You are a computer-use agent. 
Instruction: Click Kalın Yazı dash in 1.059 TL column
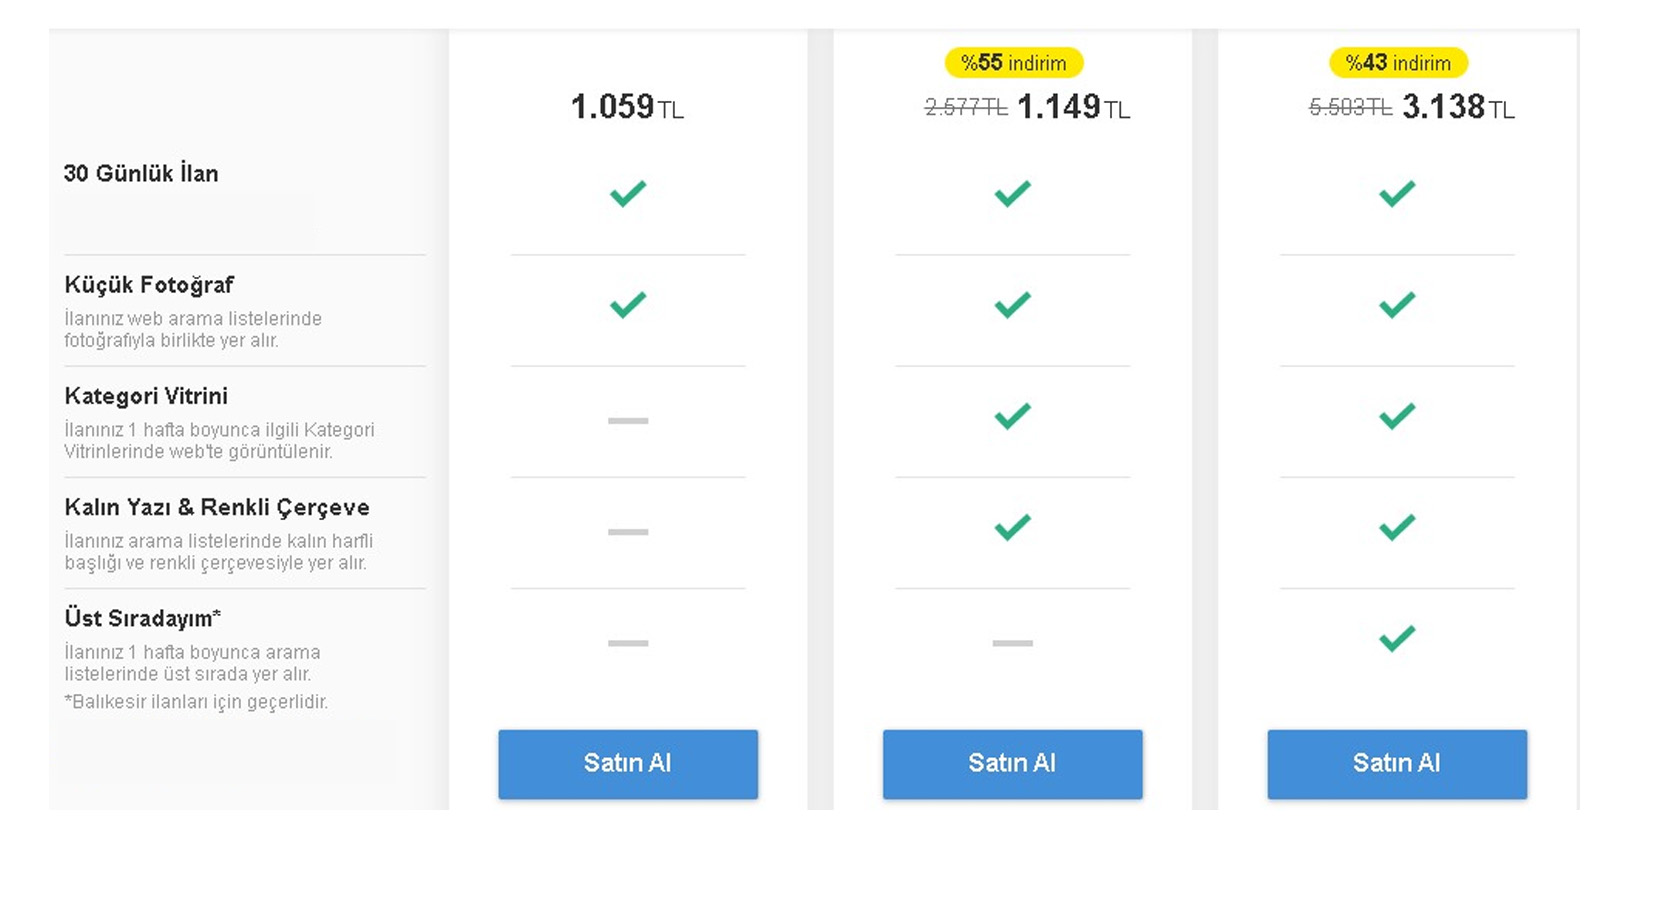[628, 532]
